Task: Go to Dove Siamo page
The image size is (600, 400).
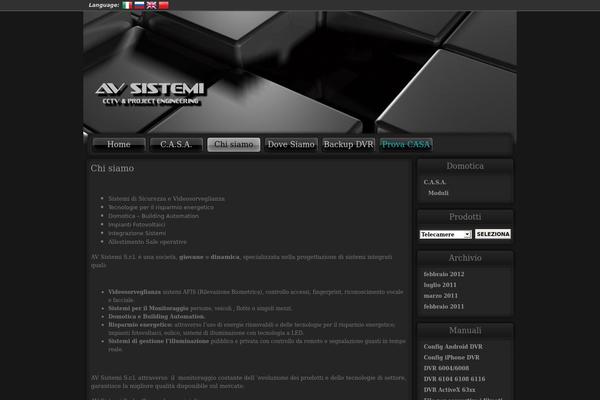Action: click(291, 145)
